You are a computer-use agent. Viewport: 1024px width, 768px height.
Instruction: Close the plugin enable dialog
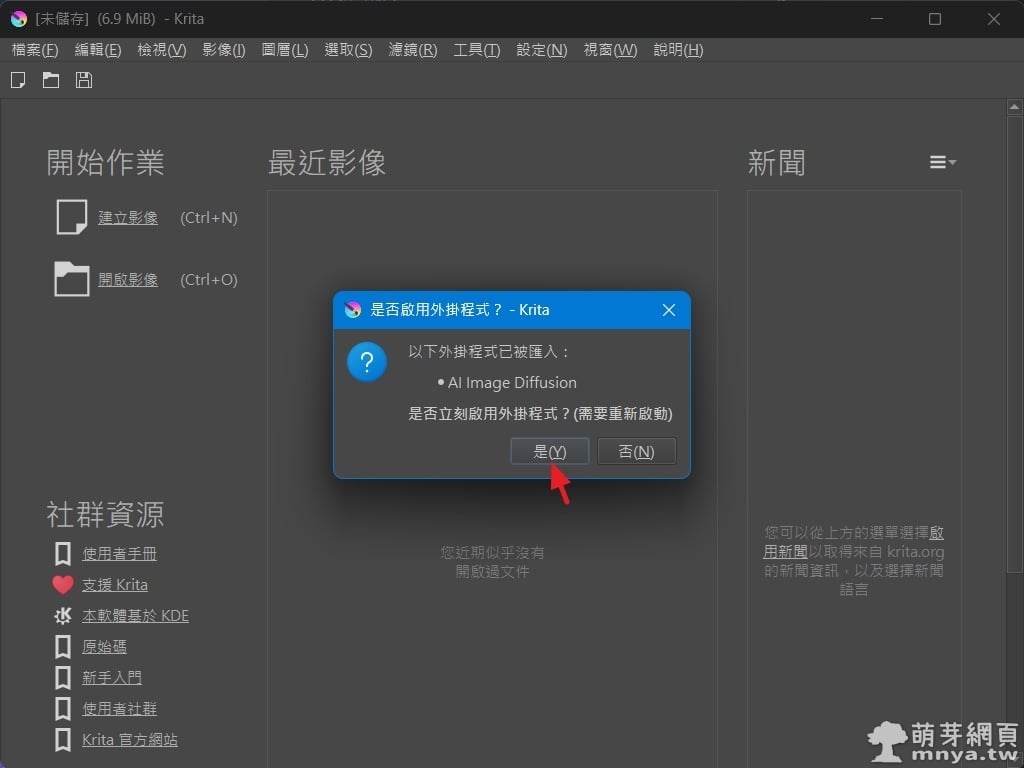click(669, 310)
